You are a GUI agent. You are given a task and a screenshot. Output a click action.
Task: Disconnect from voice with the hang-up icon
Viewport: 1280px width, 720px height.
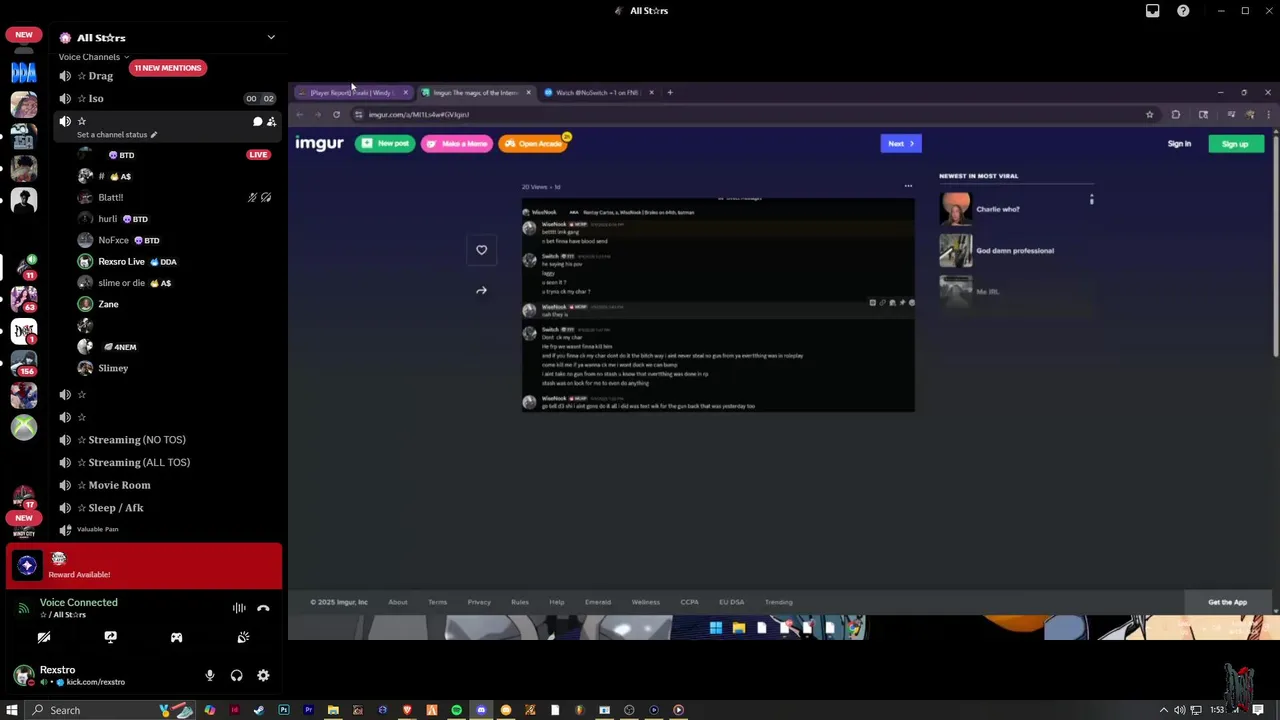coord(263,608)
